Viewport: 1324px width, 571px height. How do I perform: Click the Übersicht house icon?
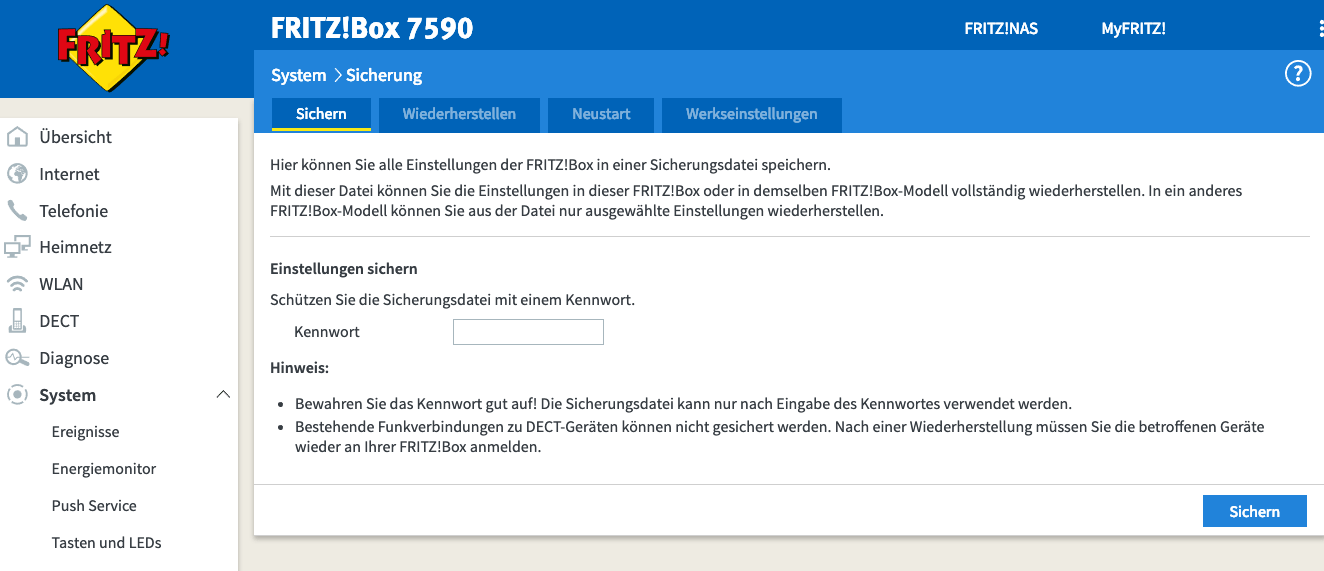click(18, 137)
